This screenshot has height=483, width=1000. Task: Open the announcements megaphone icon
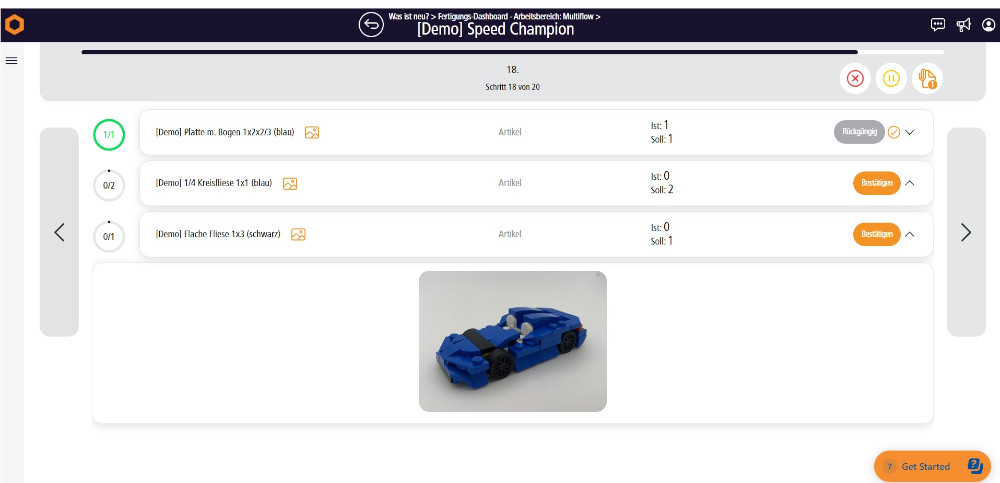[x=961, y=25]
